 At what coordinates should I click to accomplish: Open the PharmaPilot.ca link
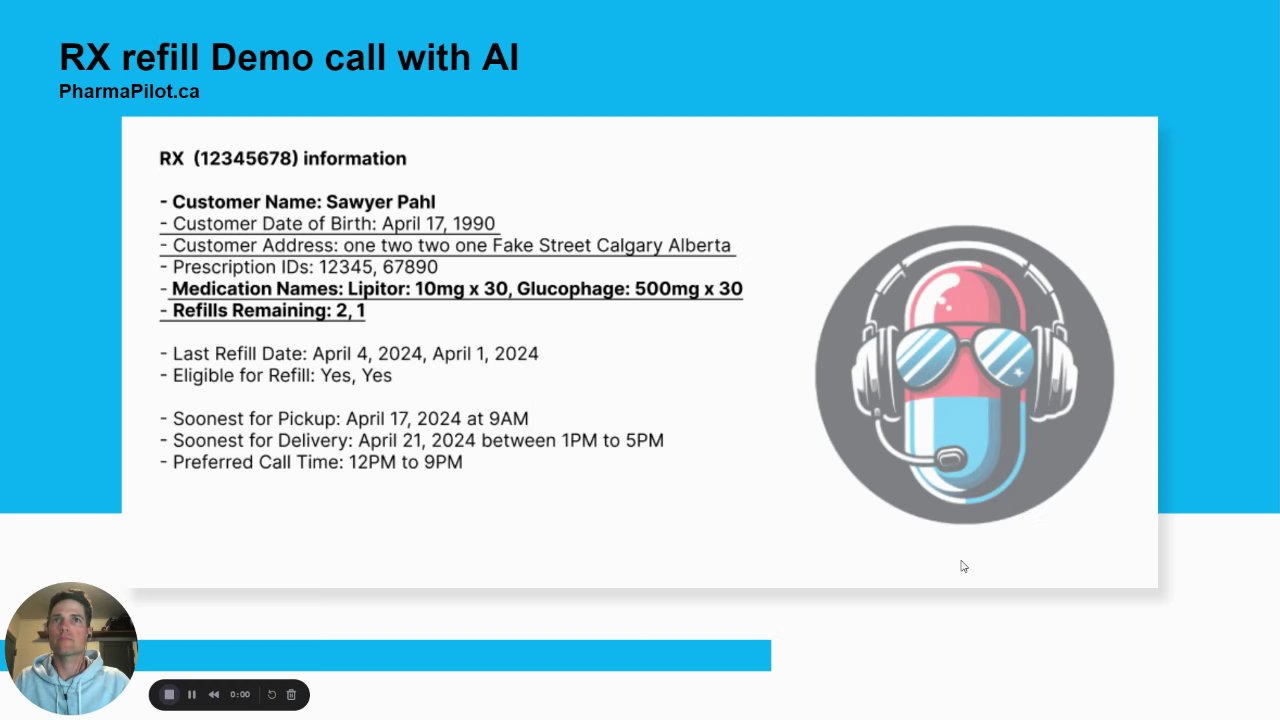pos(129,91)
